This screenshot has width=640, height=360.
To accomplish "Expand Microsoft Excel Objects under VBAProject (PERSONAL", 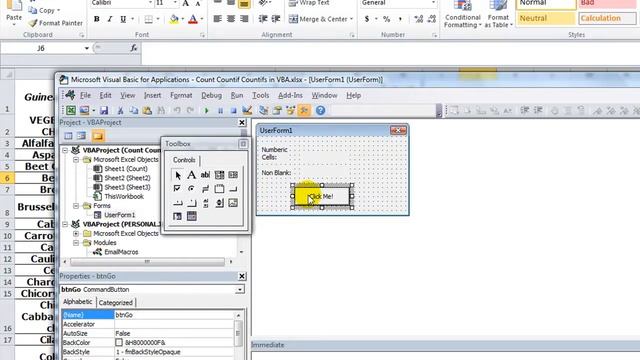I will click(x=76, y=233).
